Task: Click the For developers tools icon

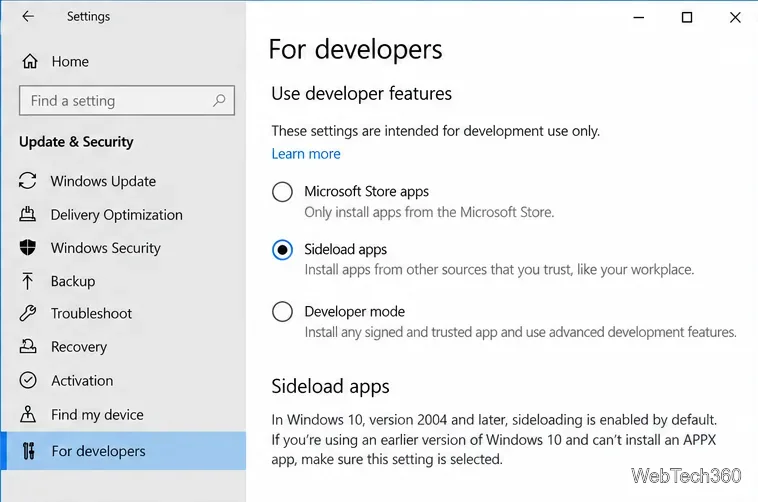Action: tap(29, 451)
